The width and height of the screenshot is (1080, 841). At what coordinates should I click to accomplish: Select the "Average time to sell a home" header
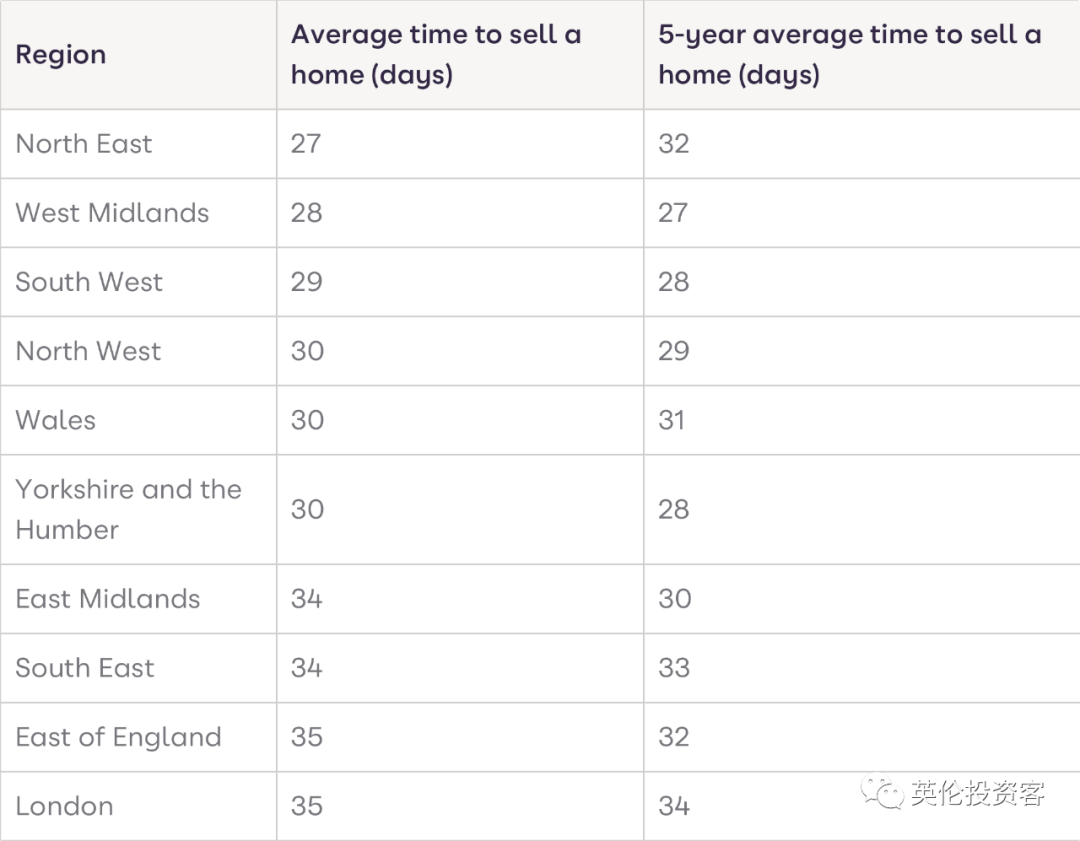pos(436,54)
